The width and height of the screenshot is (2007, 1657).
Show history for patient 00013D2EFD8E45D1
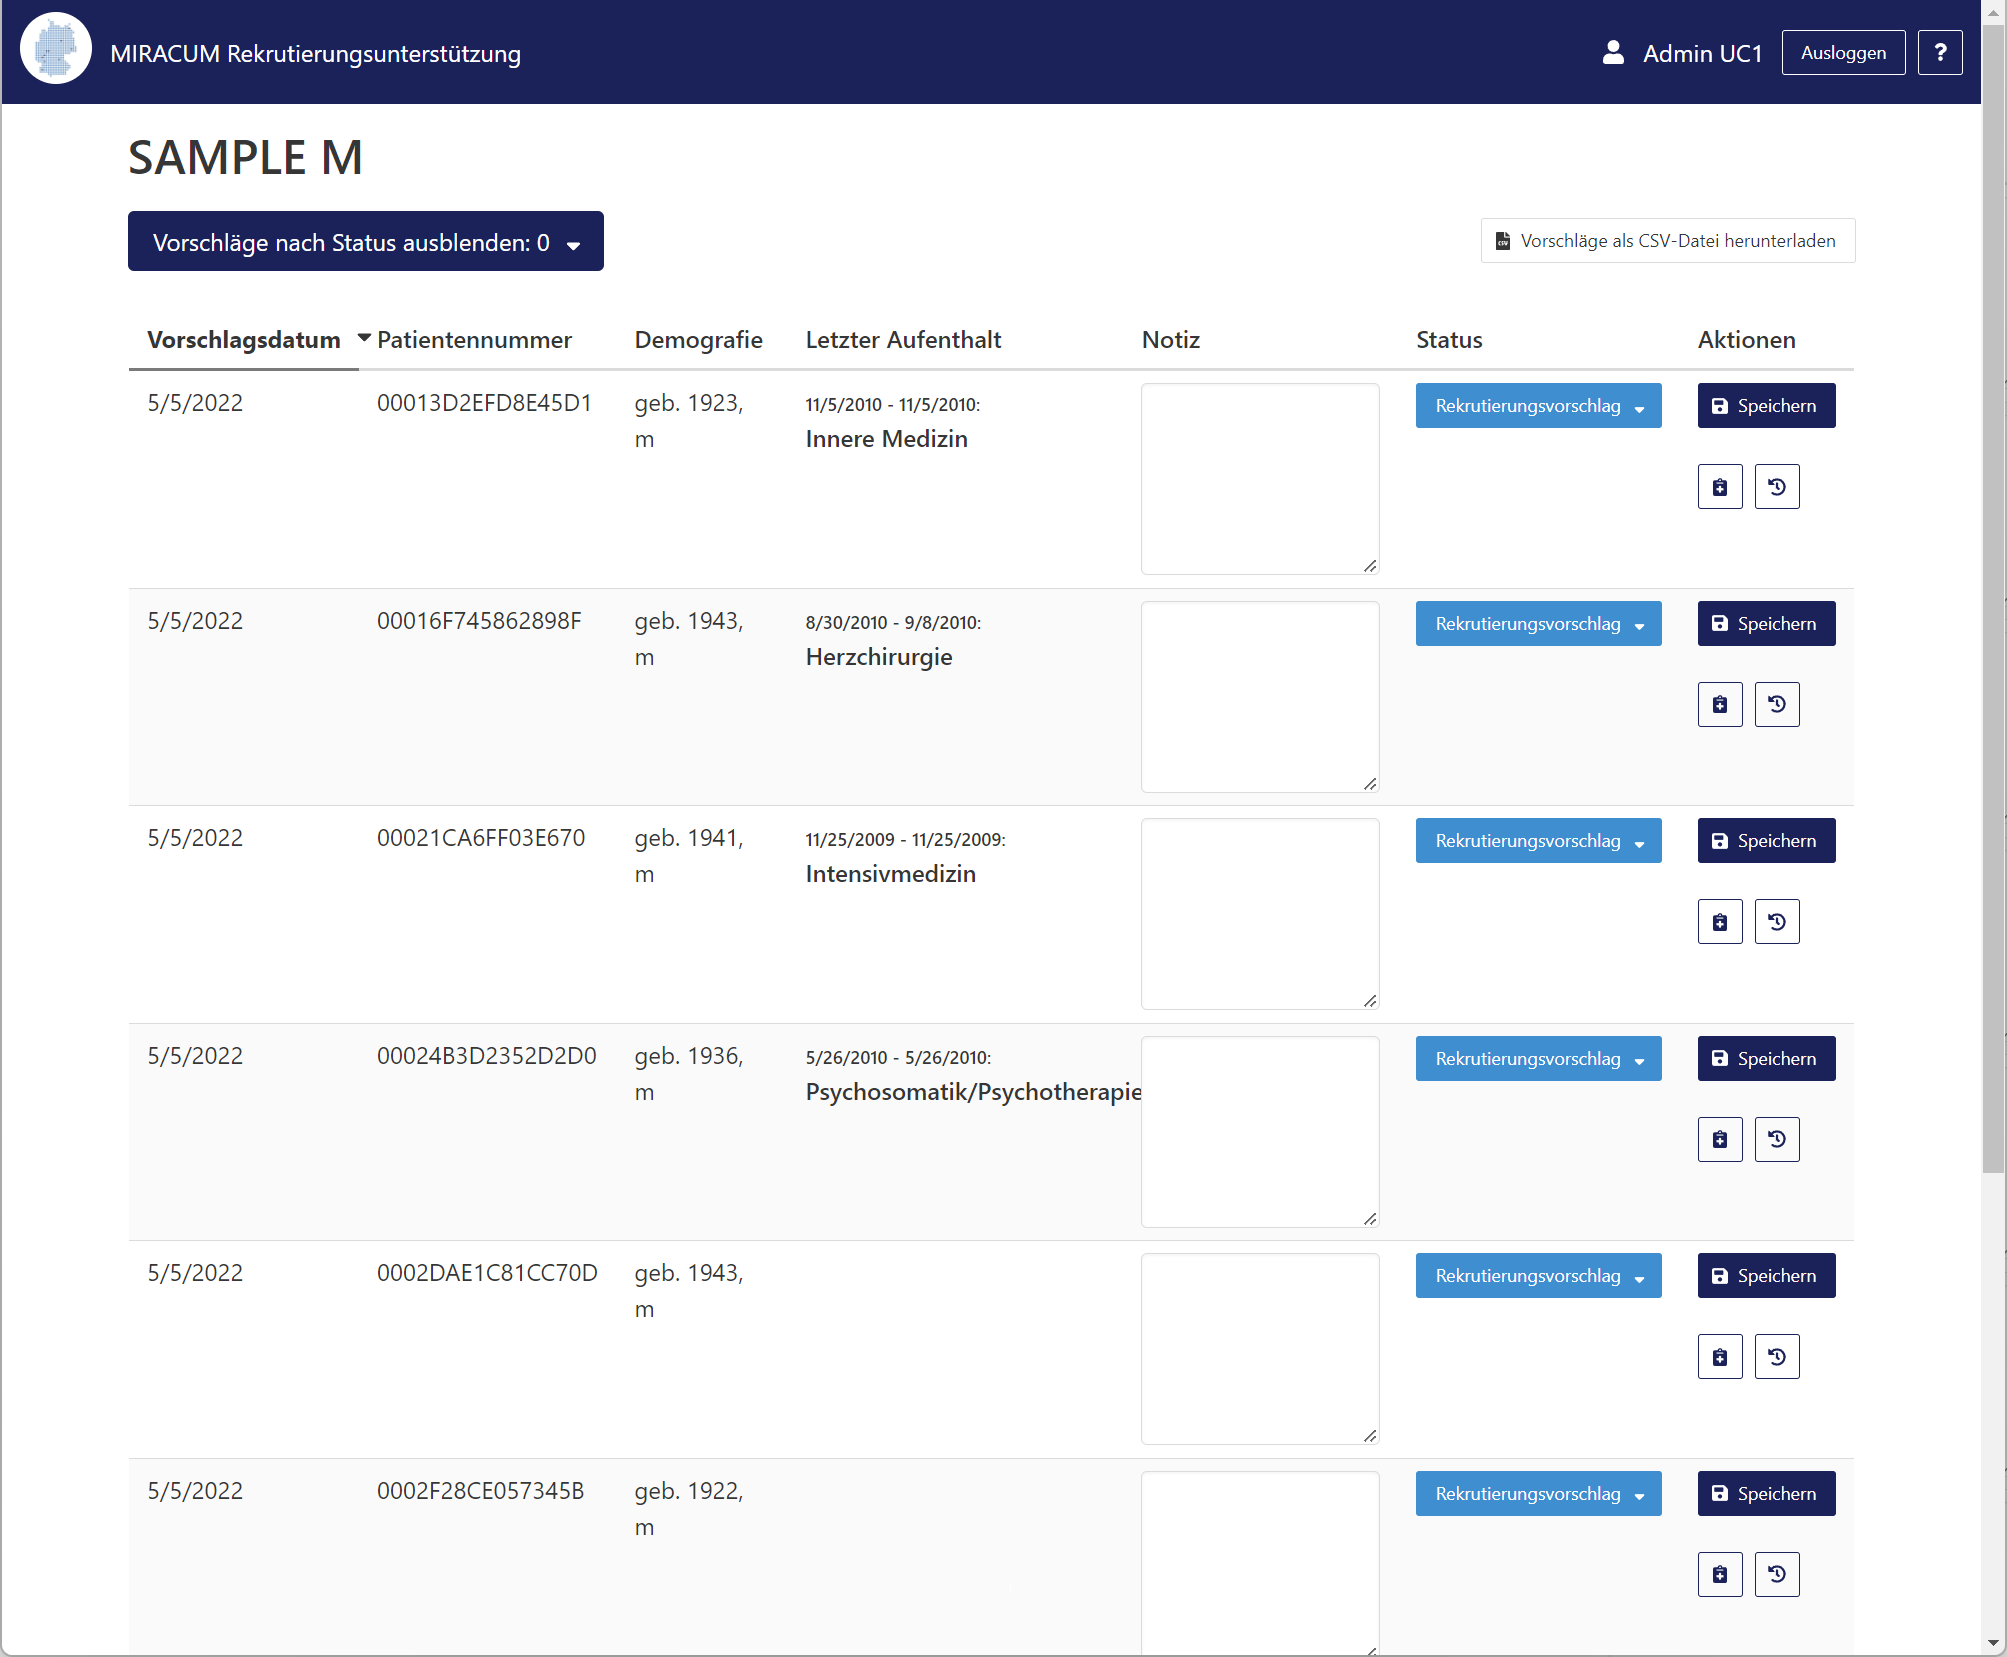click(x=1777, y=487)
